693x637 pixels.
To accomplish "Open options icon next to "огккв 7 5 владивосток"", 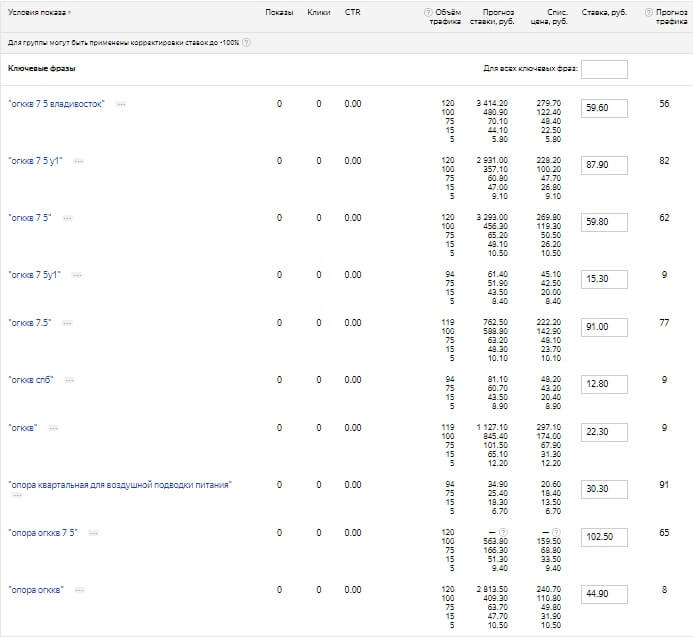I will click(121, 104).
